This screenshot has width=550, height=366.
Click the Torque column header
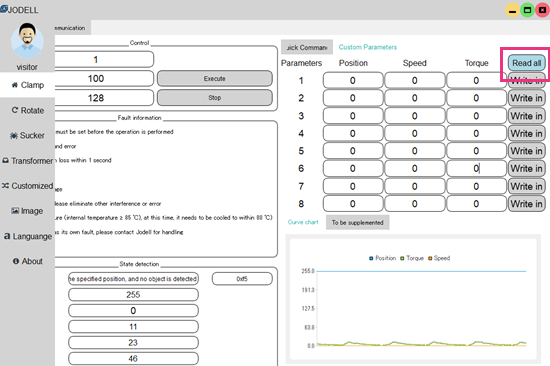click(x=476, y=63)
